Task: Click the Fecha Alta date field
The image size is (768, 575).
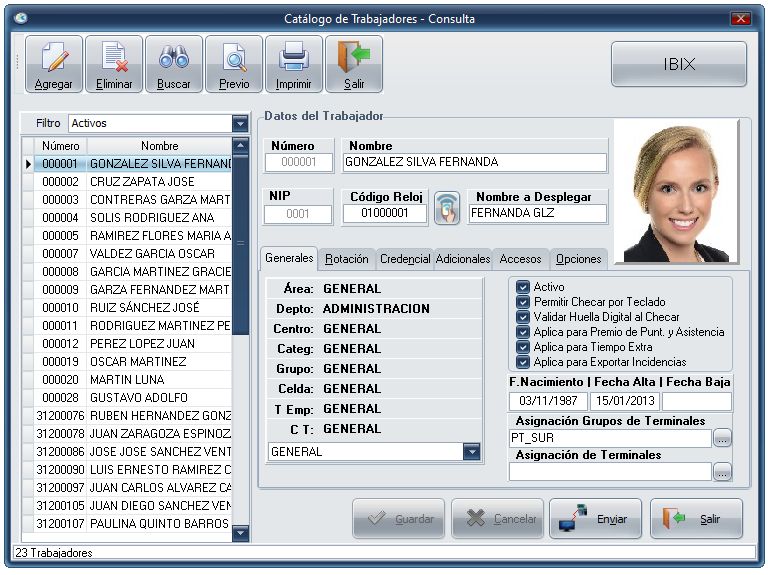Action: [x=625, y=401]
